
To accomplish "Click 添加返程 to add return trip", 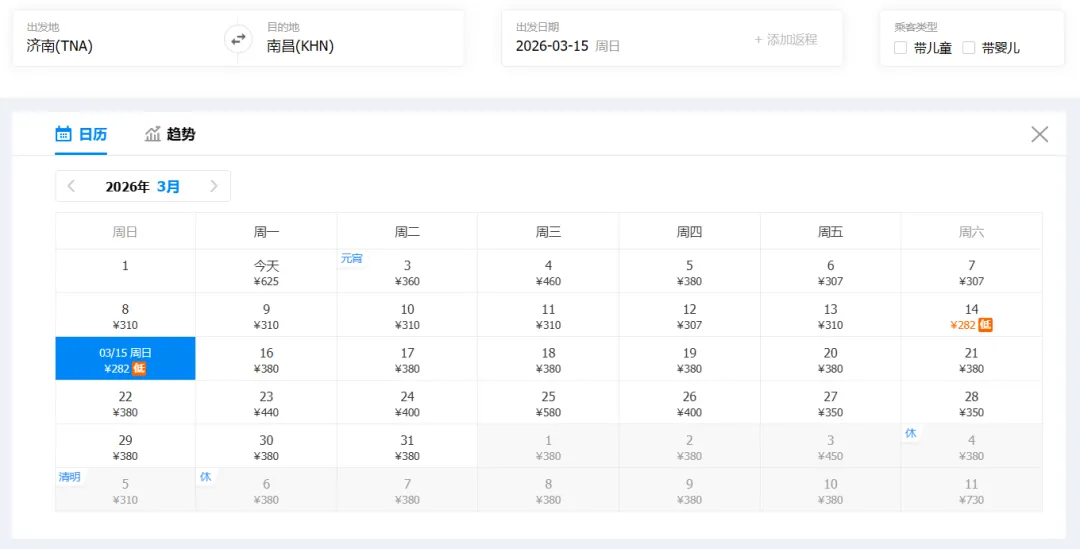I will [786, 39].
